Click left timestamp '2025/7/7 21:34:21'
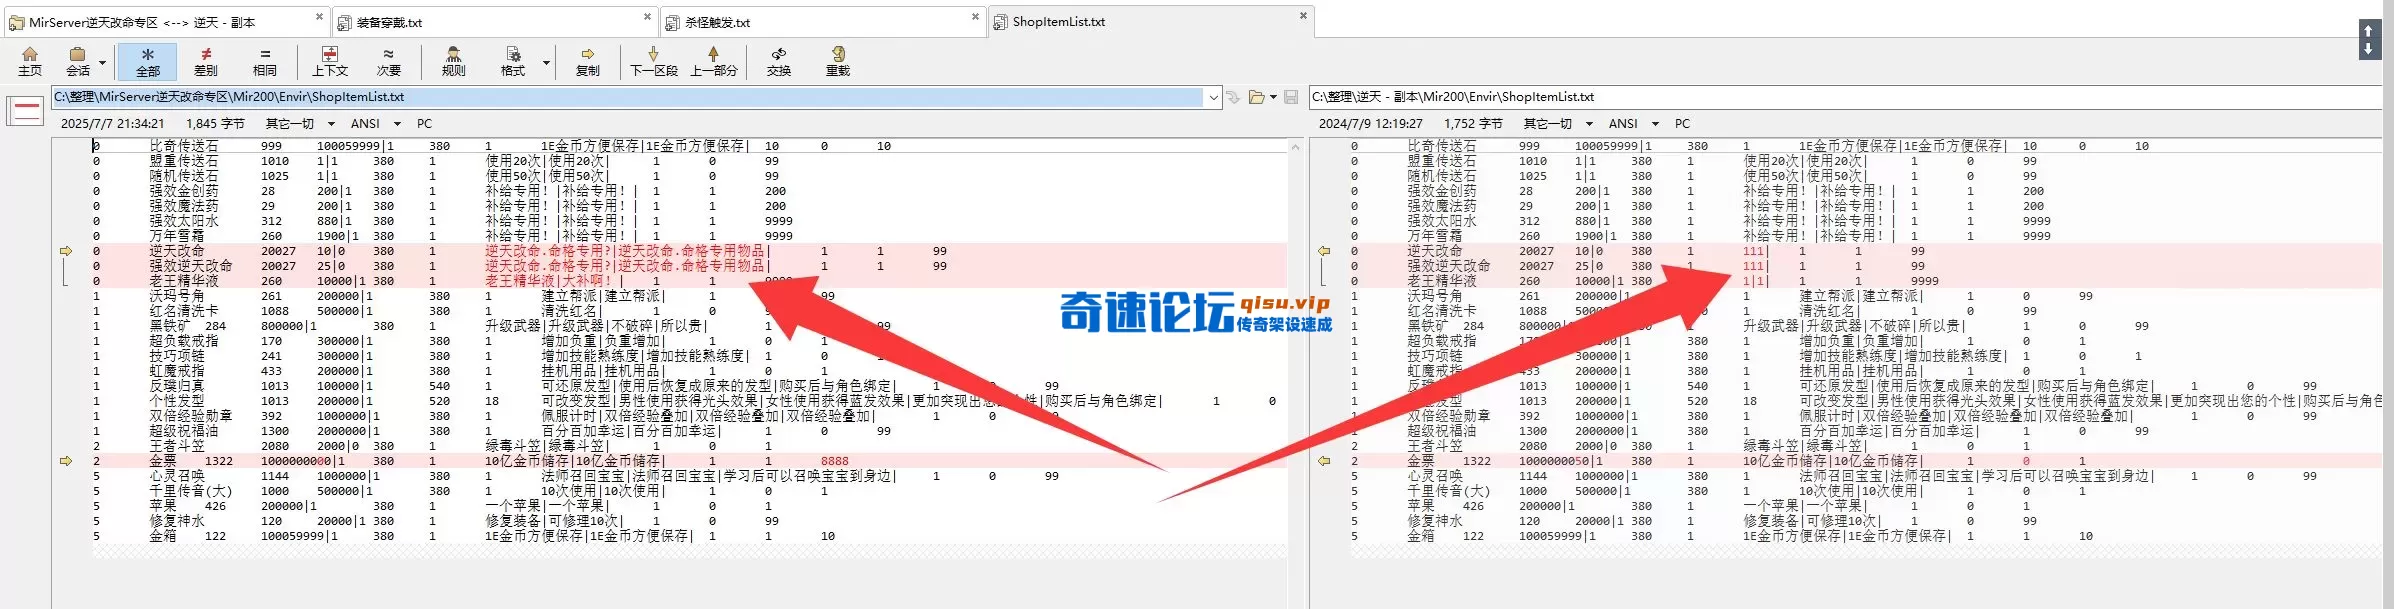The image size is (2394, 609). click(112, 124)
